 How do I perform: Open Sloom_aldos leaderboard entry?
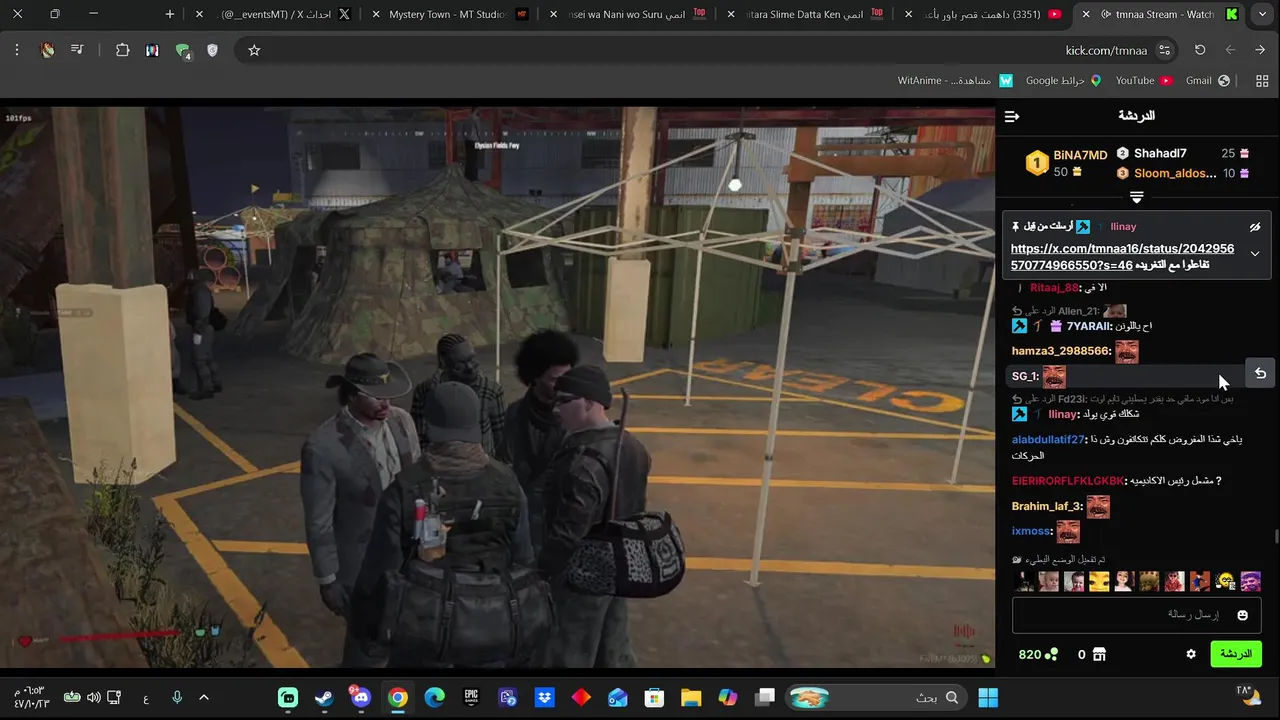pyautogui.click(x=1175, y=173)
